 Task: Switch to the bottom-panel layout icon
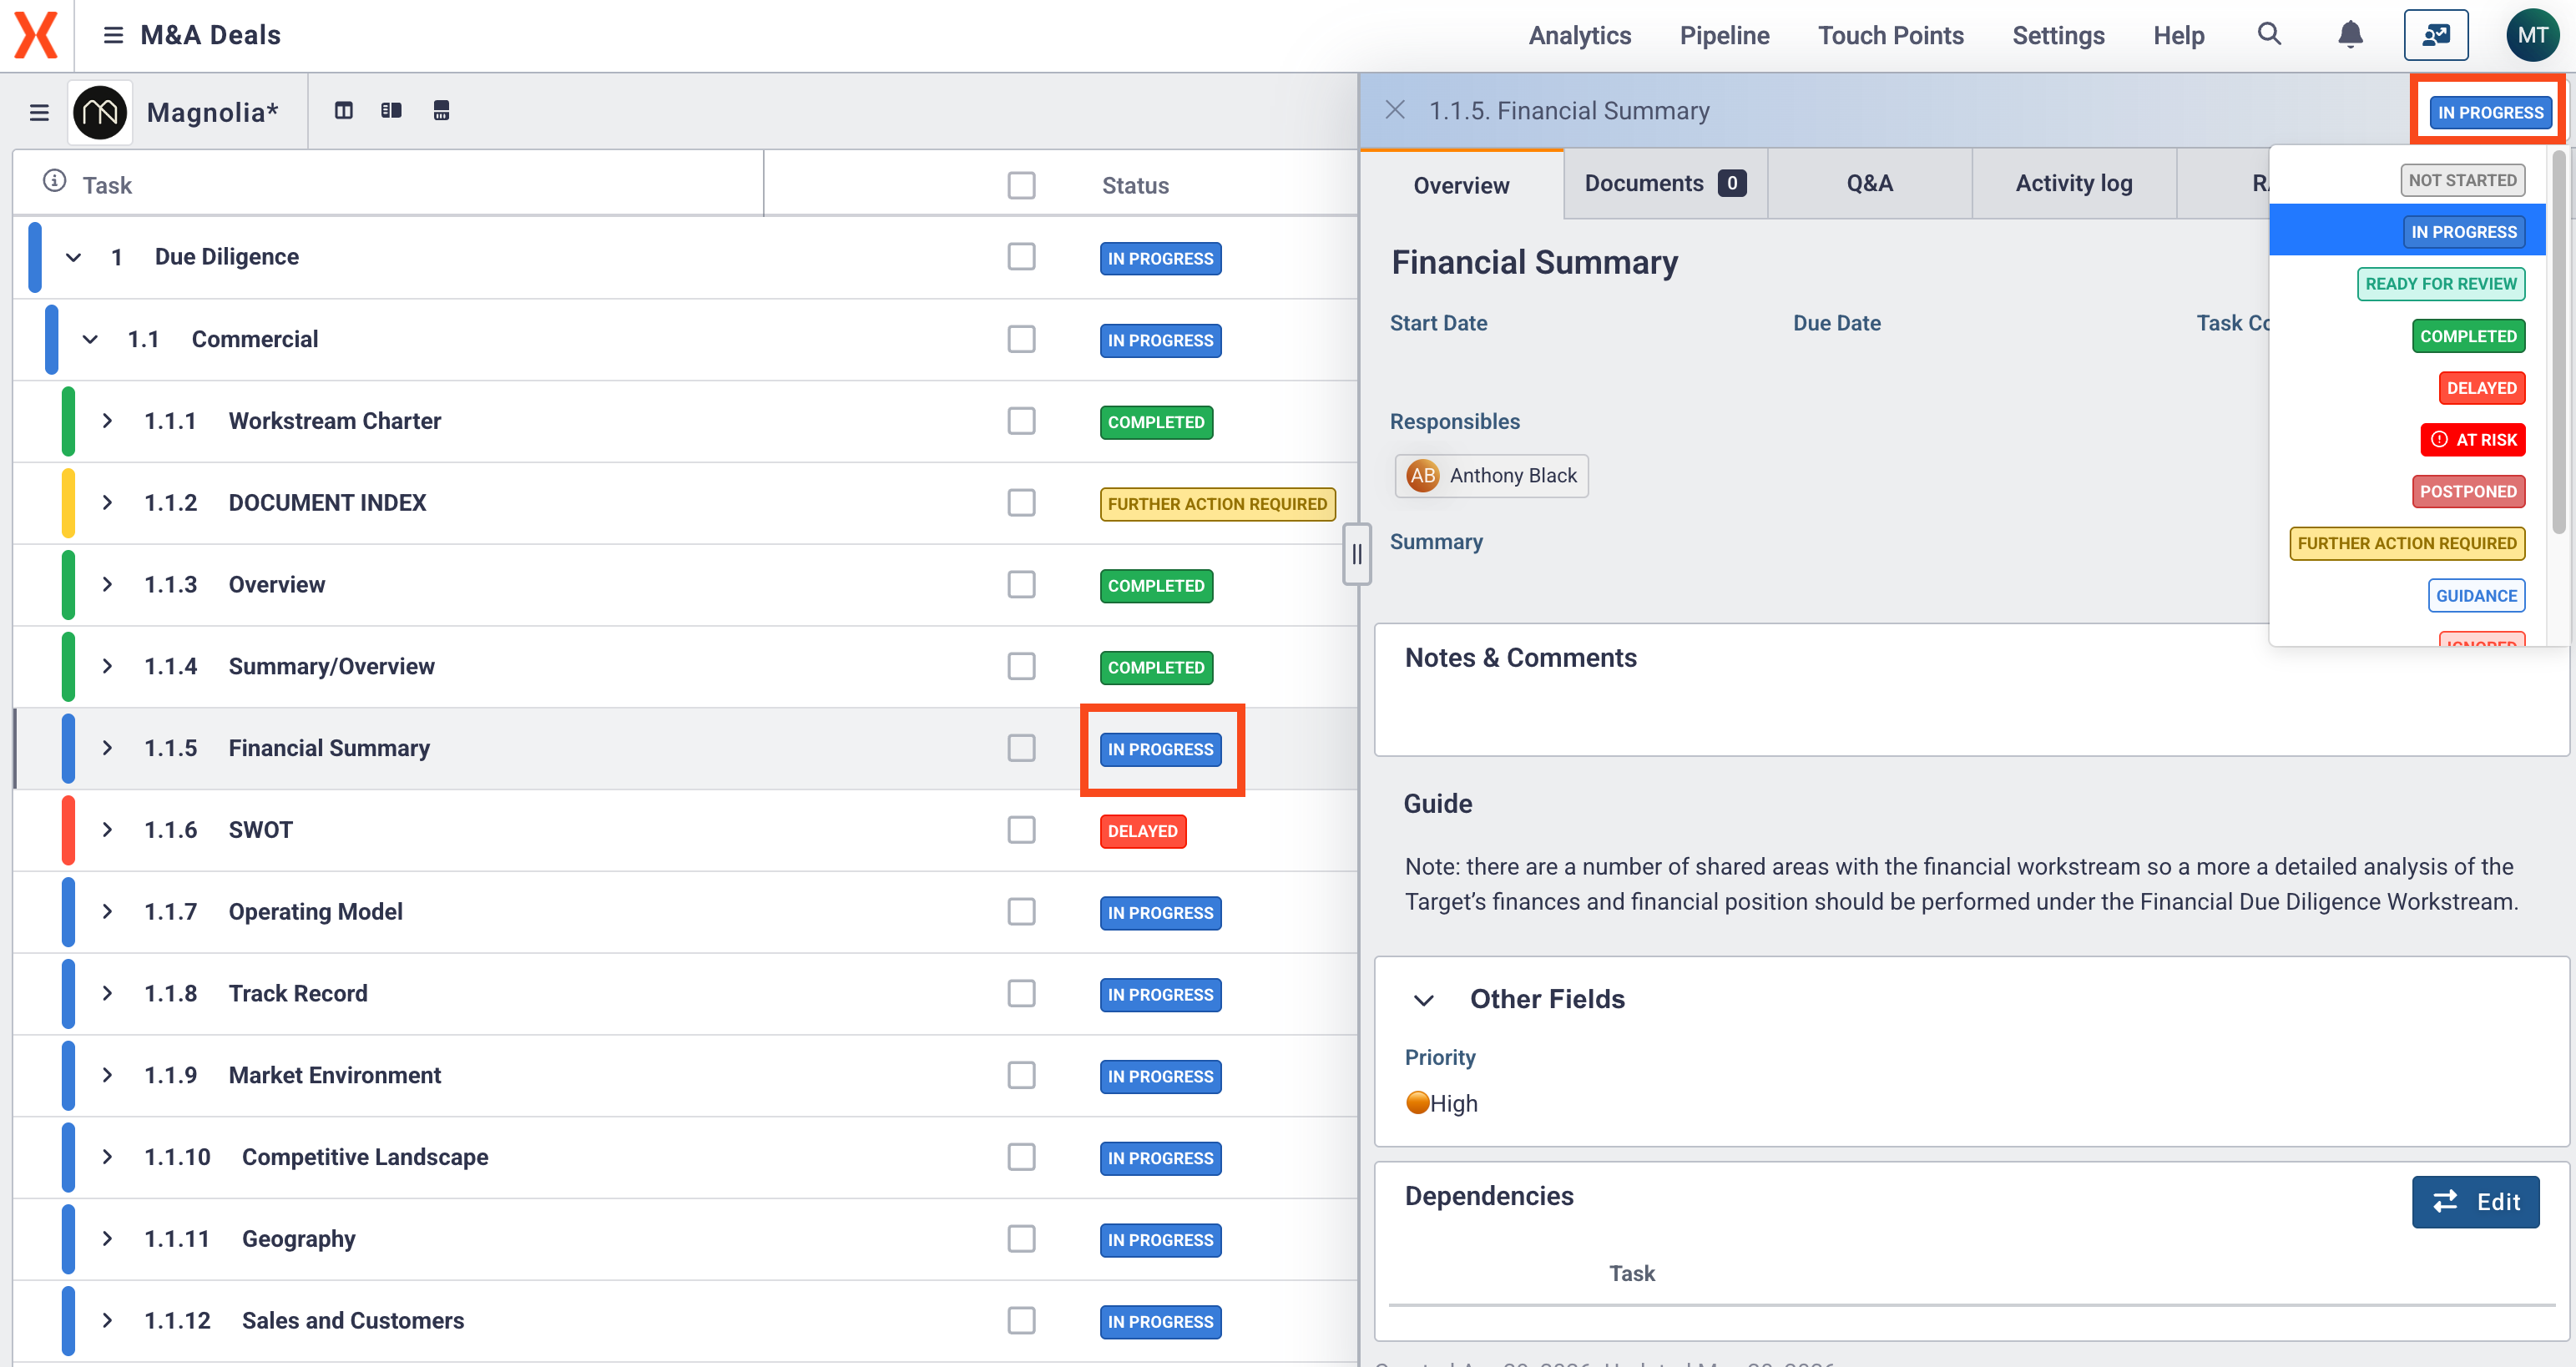(x=441, y=111)
